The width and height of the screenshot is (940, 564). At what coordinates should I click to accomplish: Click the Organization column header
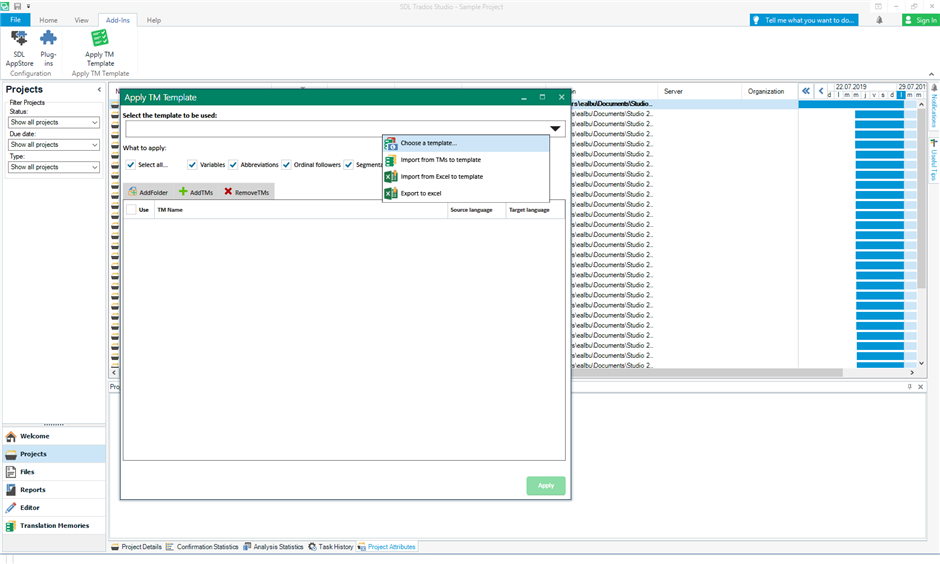(x=769, y=91)
